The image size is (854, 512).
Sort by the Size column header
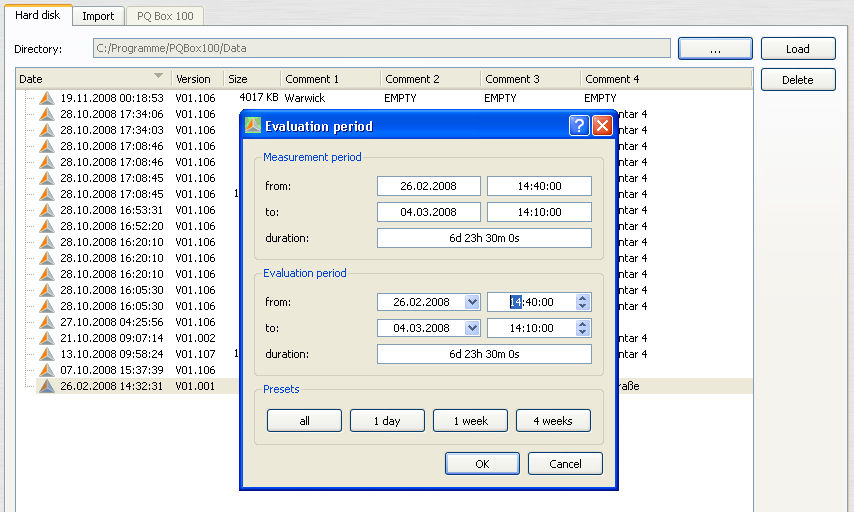(x=252, y=79)
